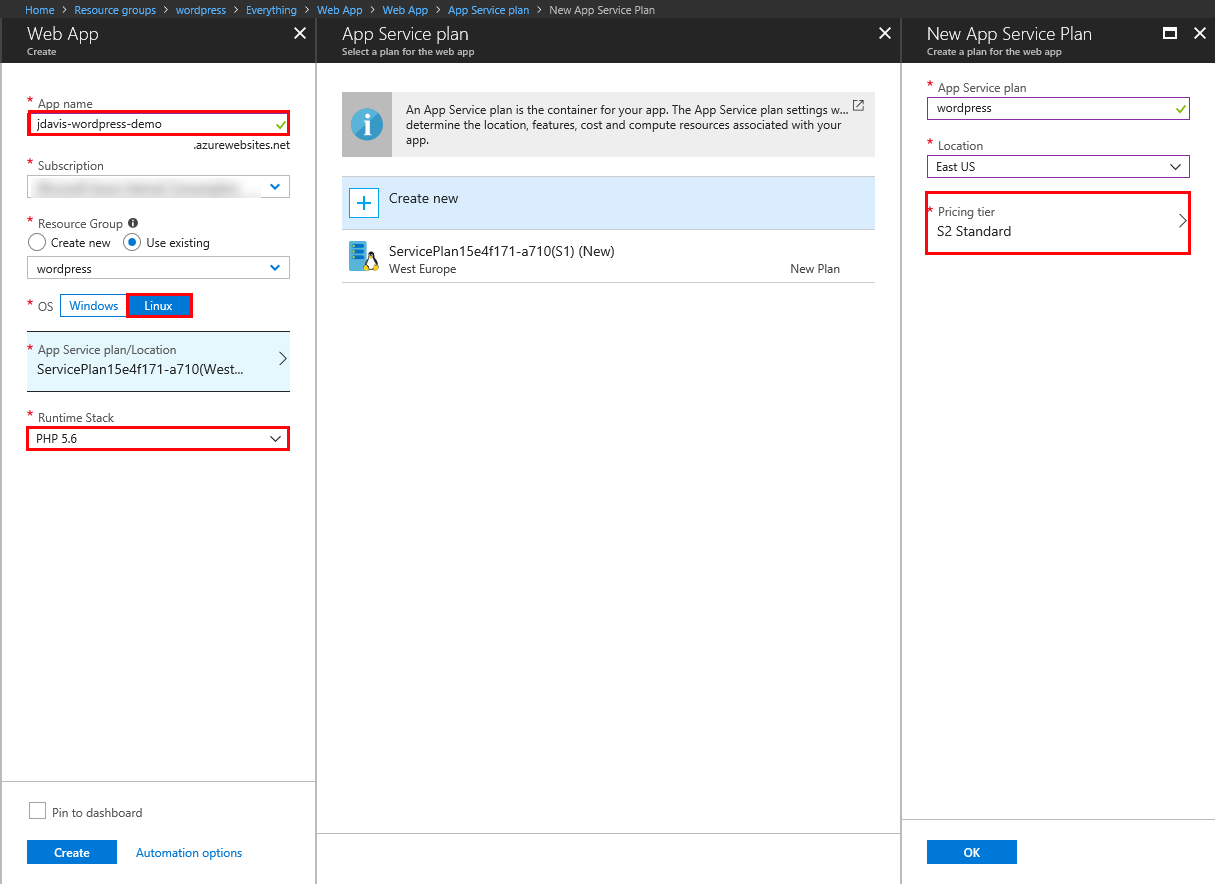Go to Home in breadcrumb

tap(39, 10)
